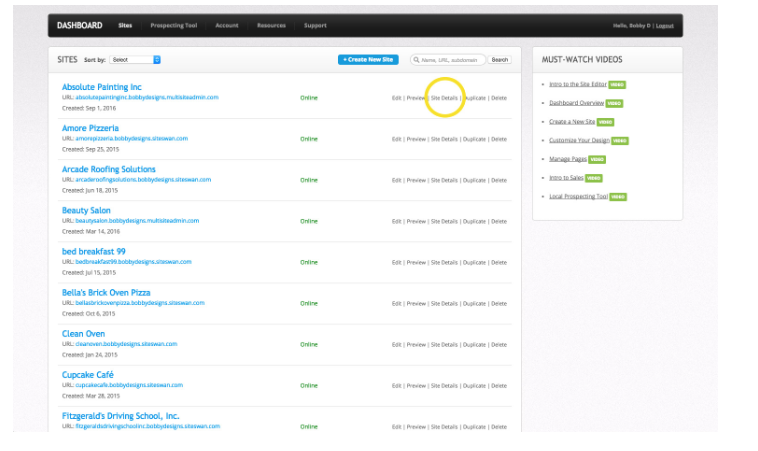Open Site Details for Bella's Brick Oven Pizza
Screen dimensions: 758x451
point(444,304)
